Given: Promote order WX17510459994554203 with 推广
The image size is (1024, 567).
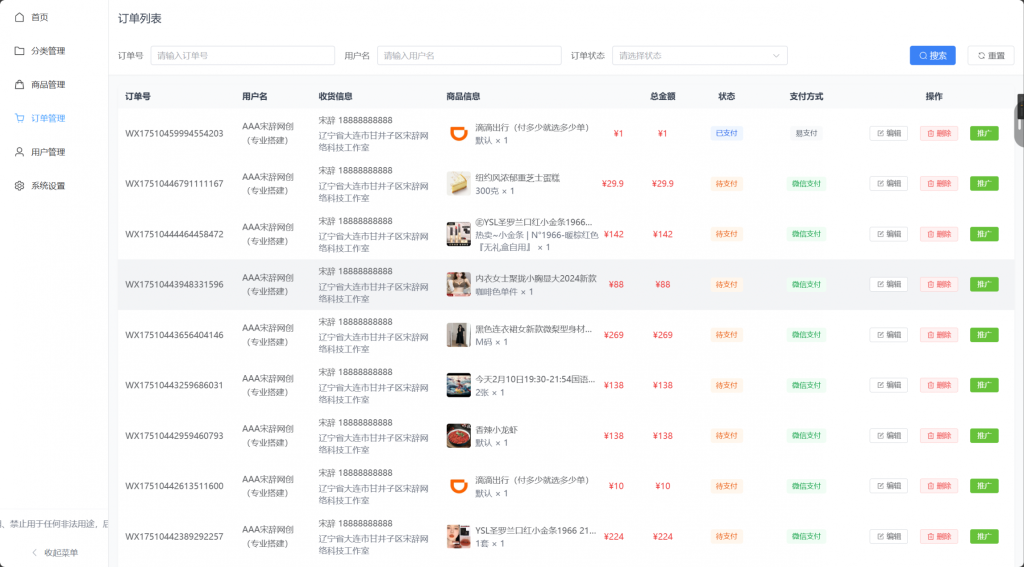Looking at the screenshot, I should coord(984,133).
